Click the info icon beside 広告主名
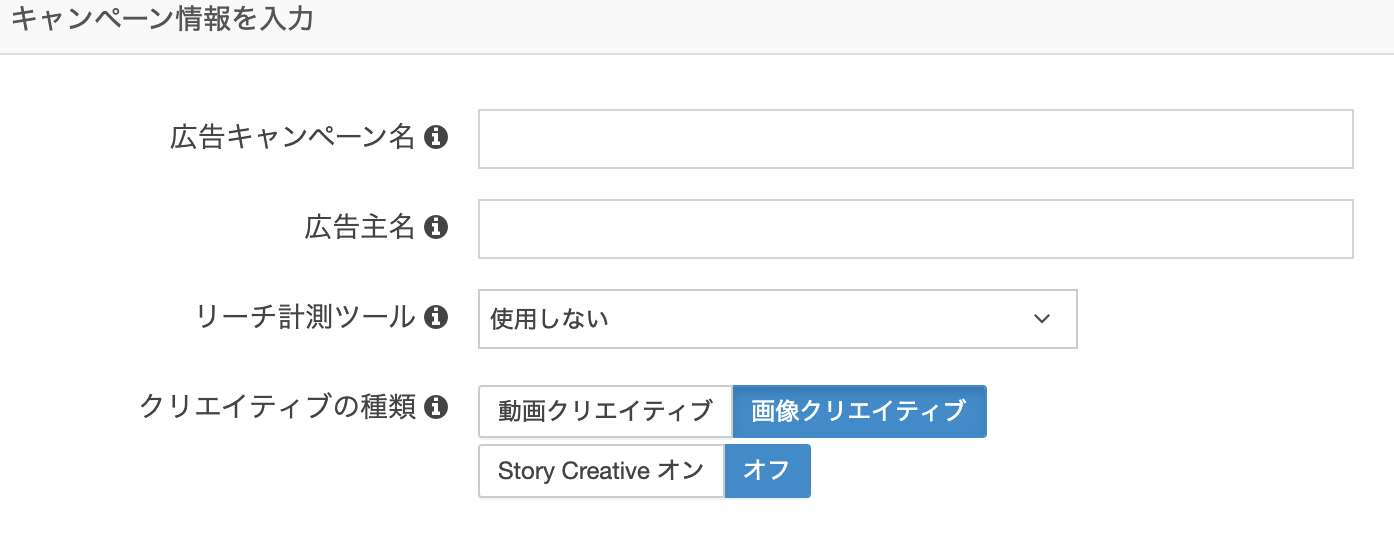Viewport: 1394px width, 540px height. tap(435, 228)
